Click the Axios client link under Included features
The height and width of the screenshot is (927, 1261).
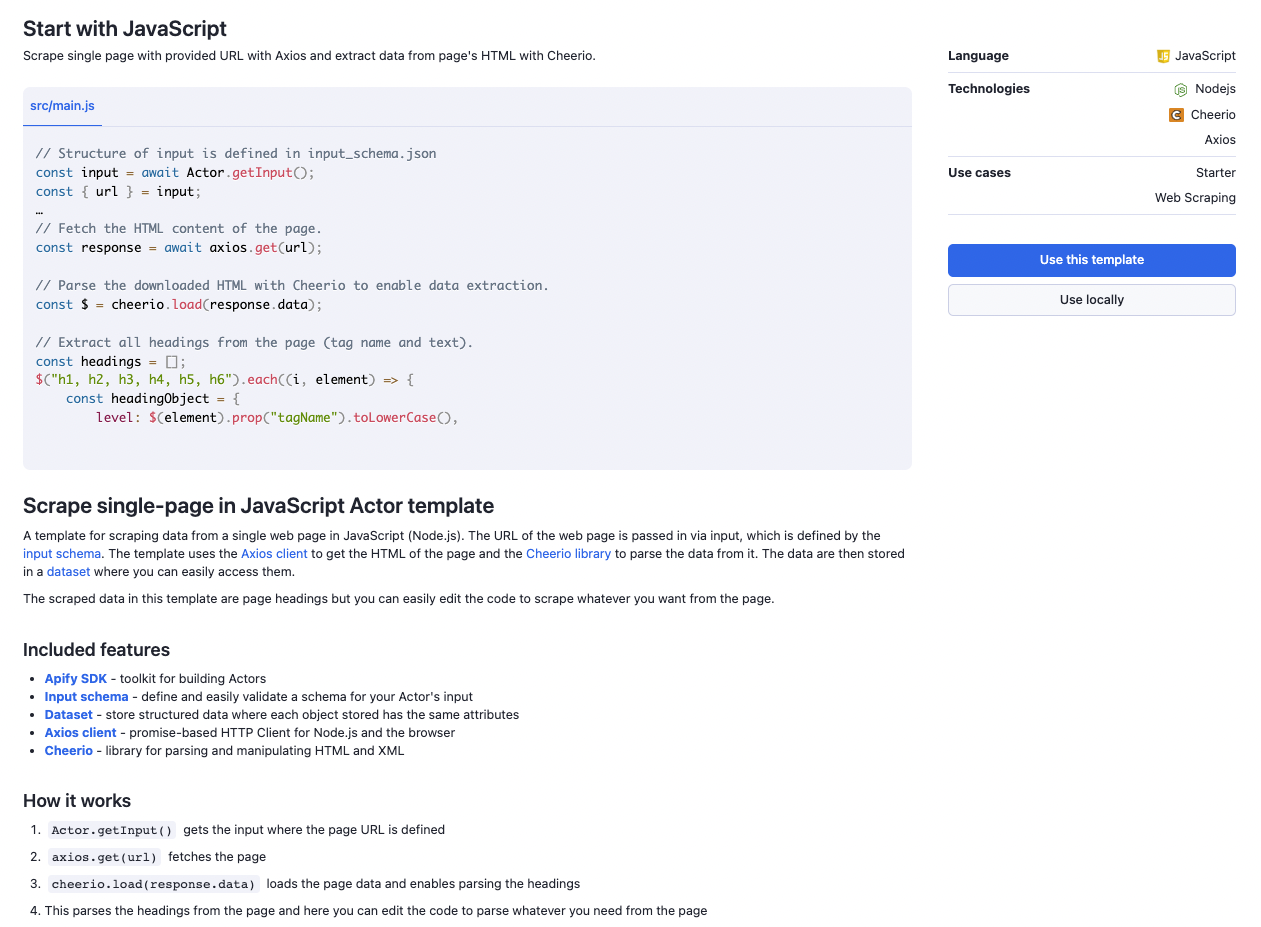80,732
